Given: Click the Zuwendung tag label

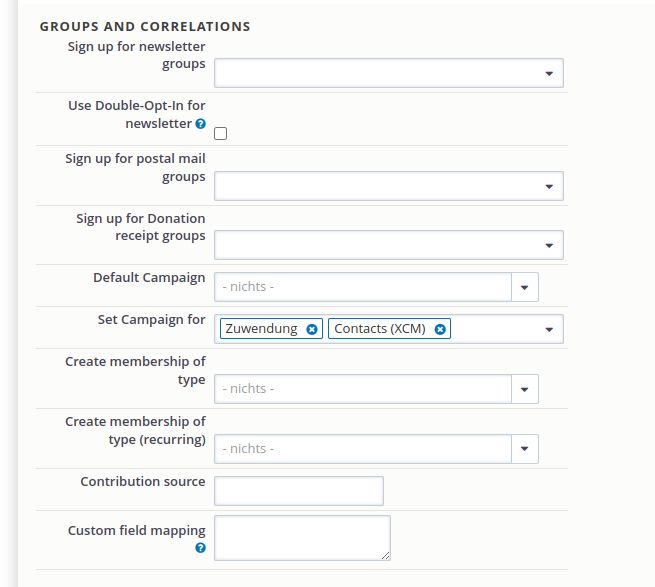Looking at the screenshot, I should (261, 329).
